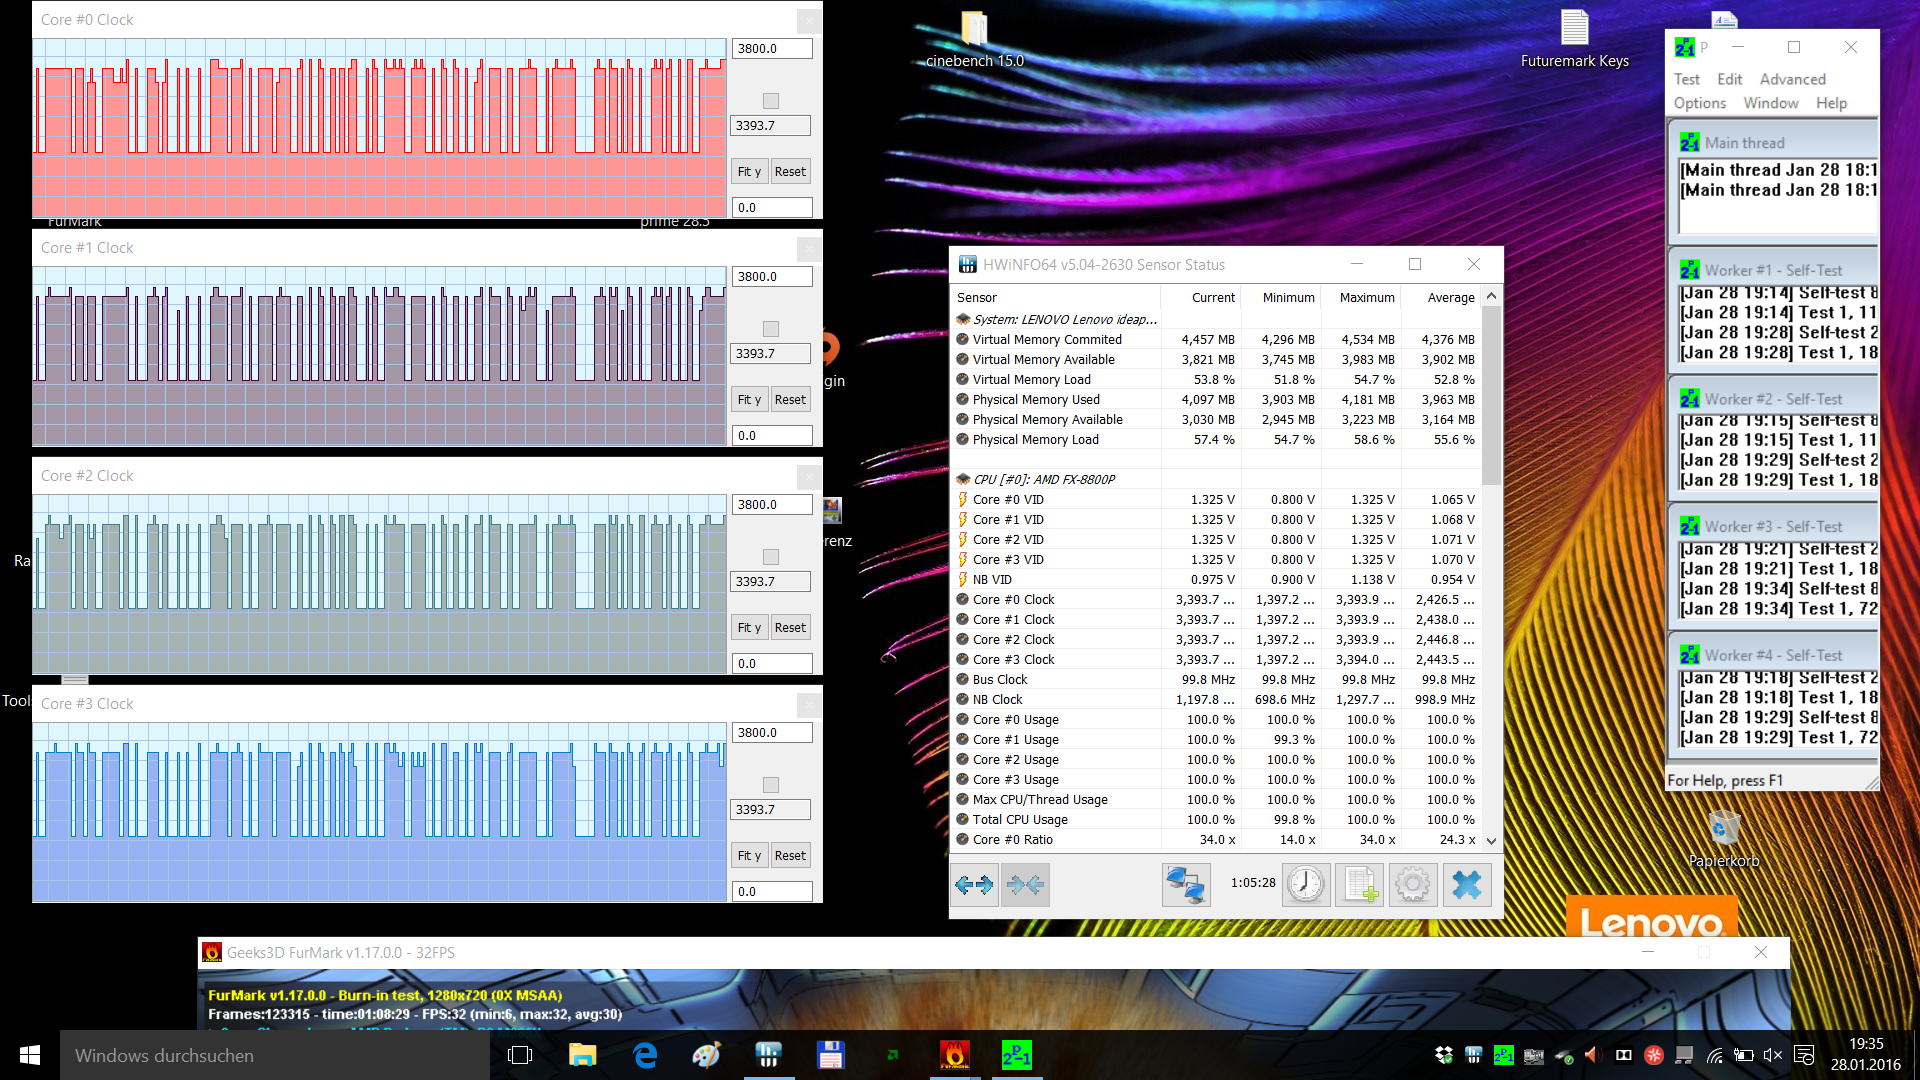Screen dimensions: 1920x1080
Task: Click the expand columns arrows button in HWiNFO
Action: click(974, 885)
